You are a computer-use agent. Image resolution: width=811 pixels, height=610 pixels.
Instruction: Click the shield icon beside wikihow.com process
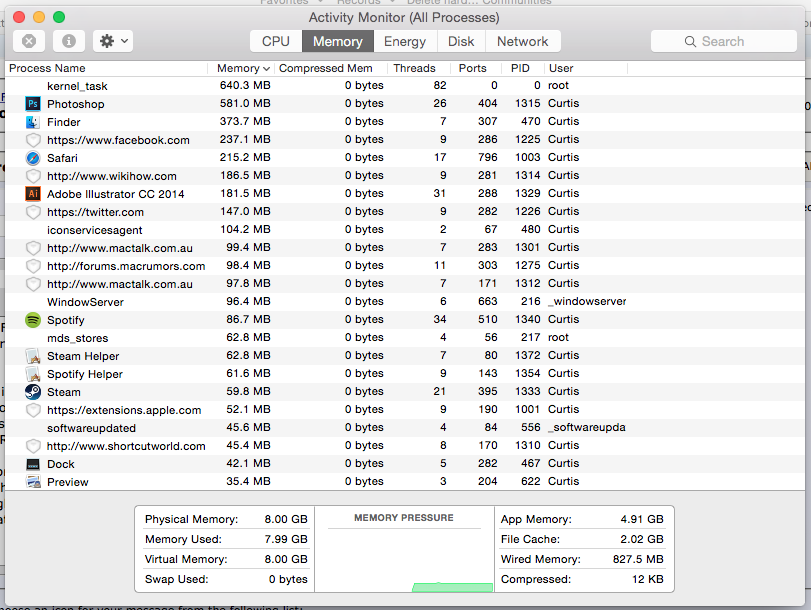pos(33,176)
